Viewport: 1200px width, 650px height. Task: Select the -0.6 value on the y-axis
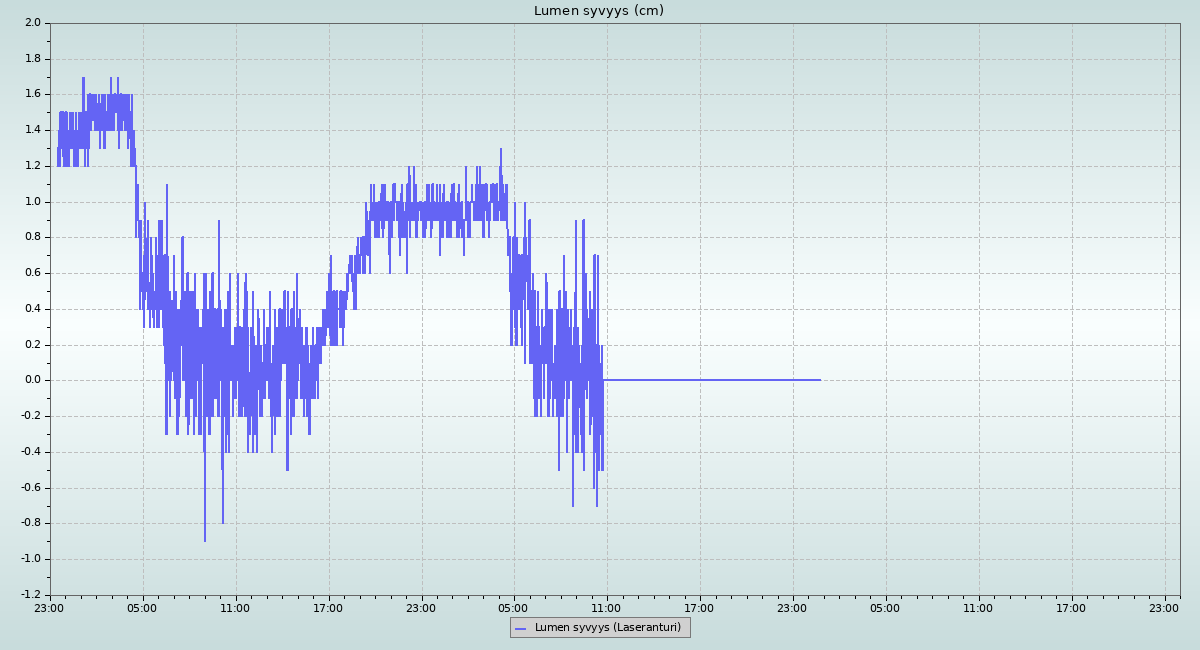pos(30,488)
